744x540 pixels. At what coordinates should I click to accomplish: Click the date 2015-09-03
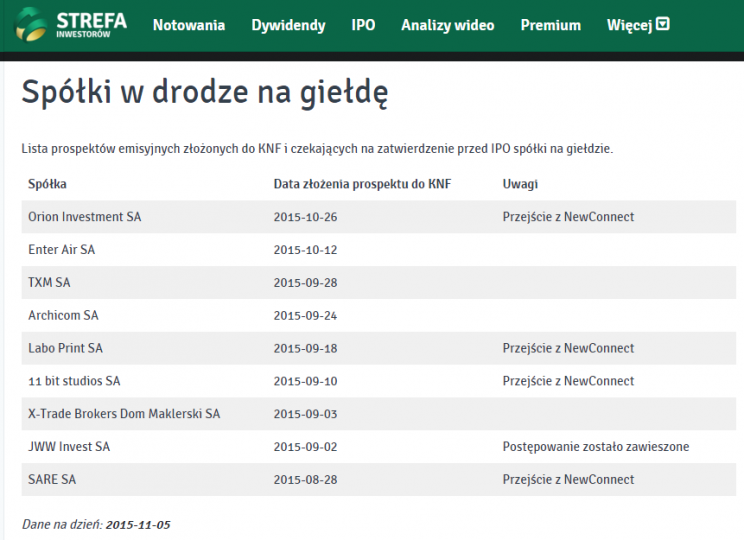point(306,414)
